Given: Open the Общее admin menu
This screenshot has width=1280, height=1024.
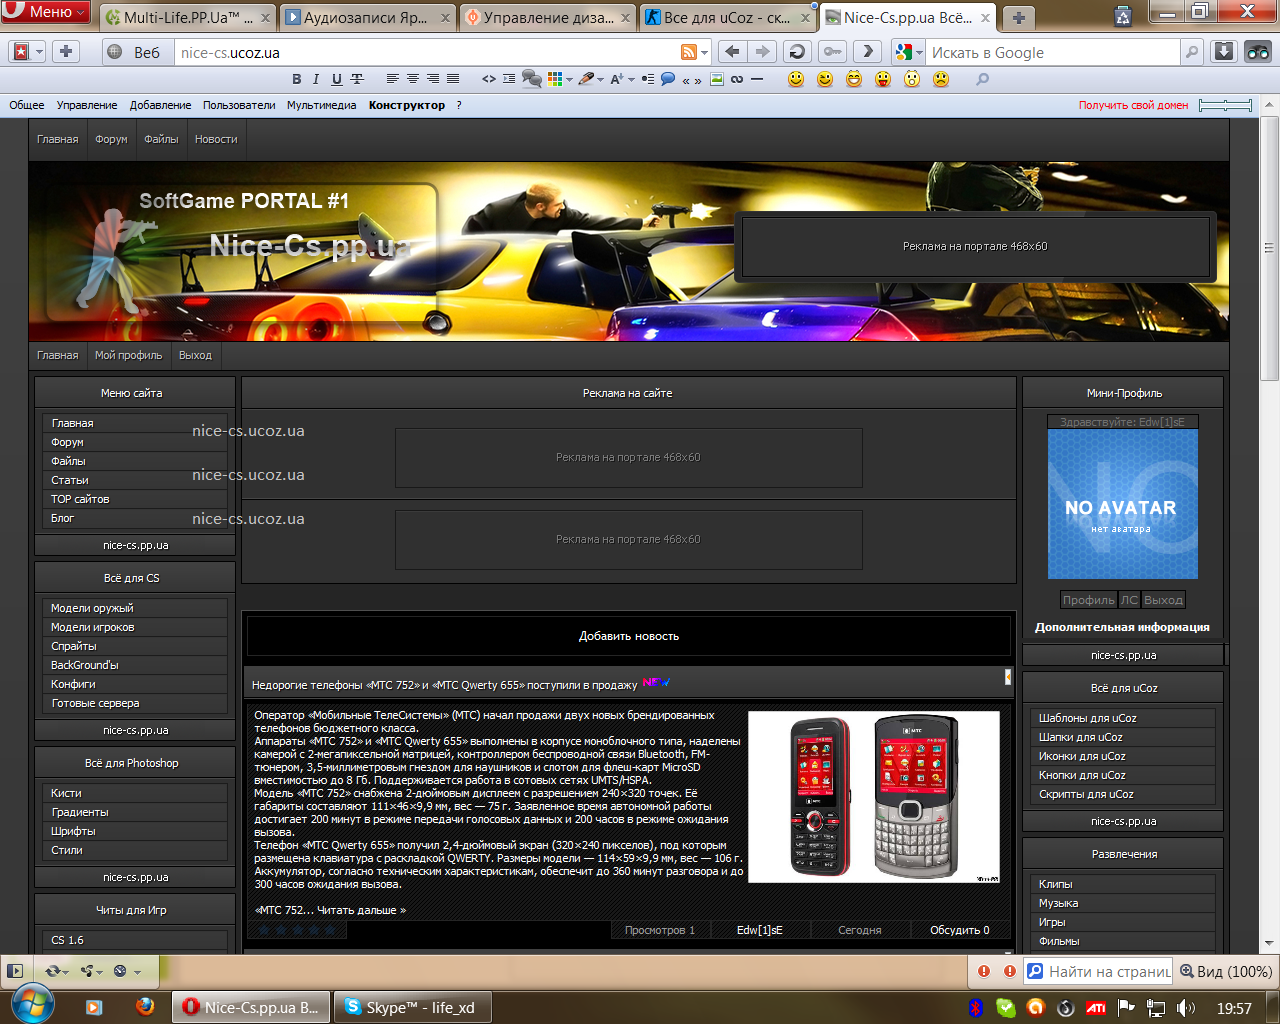Looking at the screenshot, I should click(27, 105).
